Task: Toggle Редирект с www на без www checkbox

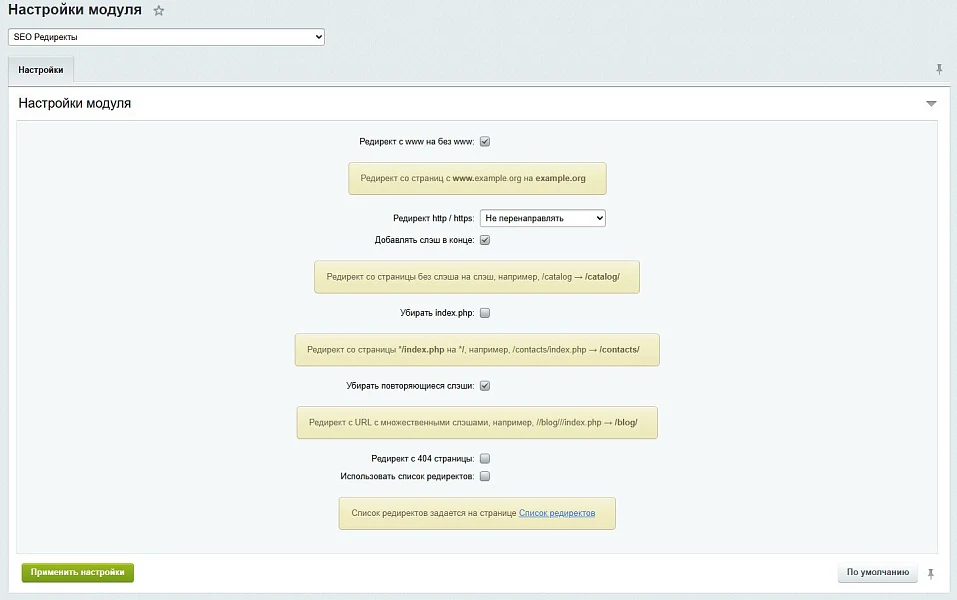Action: pos(485,142)
